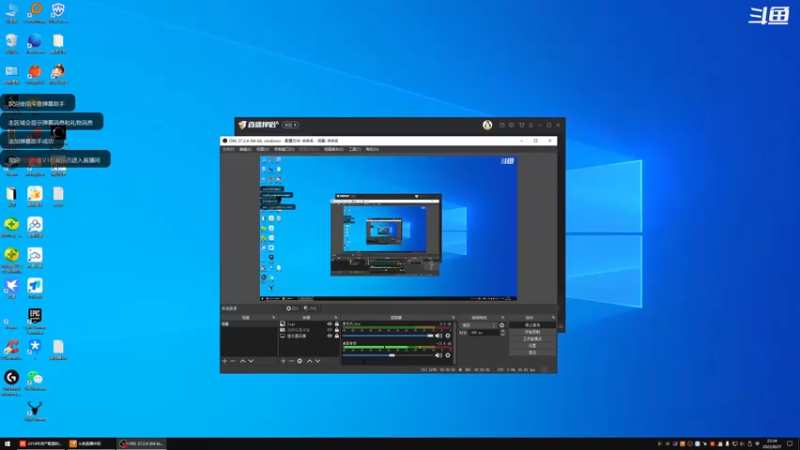This screenshot has height=450, width=800.
Task: Pop out the Scene Transitions dock panel
Action: (503, 318)
